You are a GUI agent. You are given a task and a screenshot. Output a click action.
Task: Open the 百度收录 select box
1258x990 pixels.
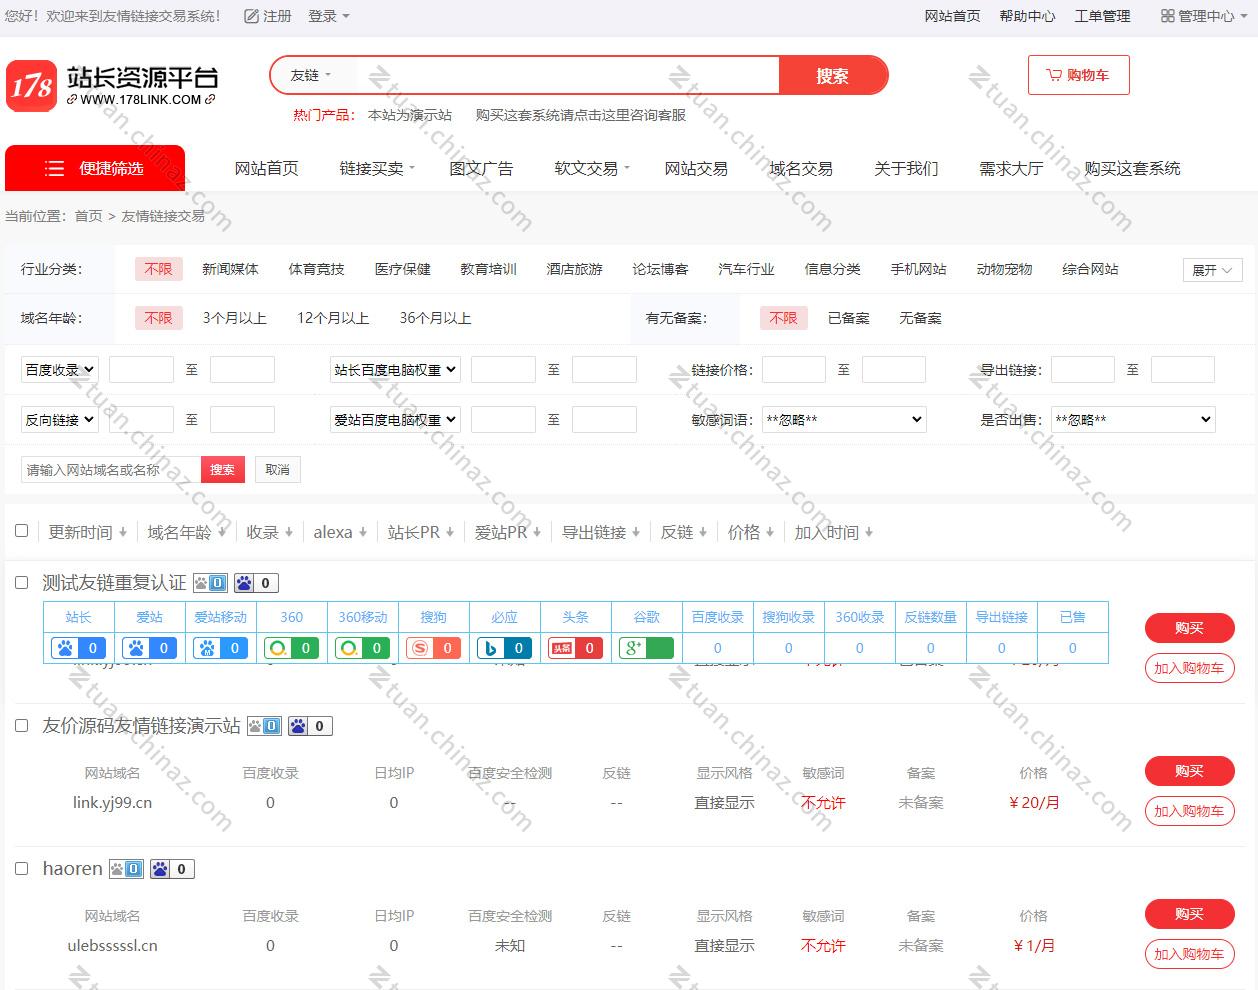(x=60, y=370)
